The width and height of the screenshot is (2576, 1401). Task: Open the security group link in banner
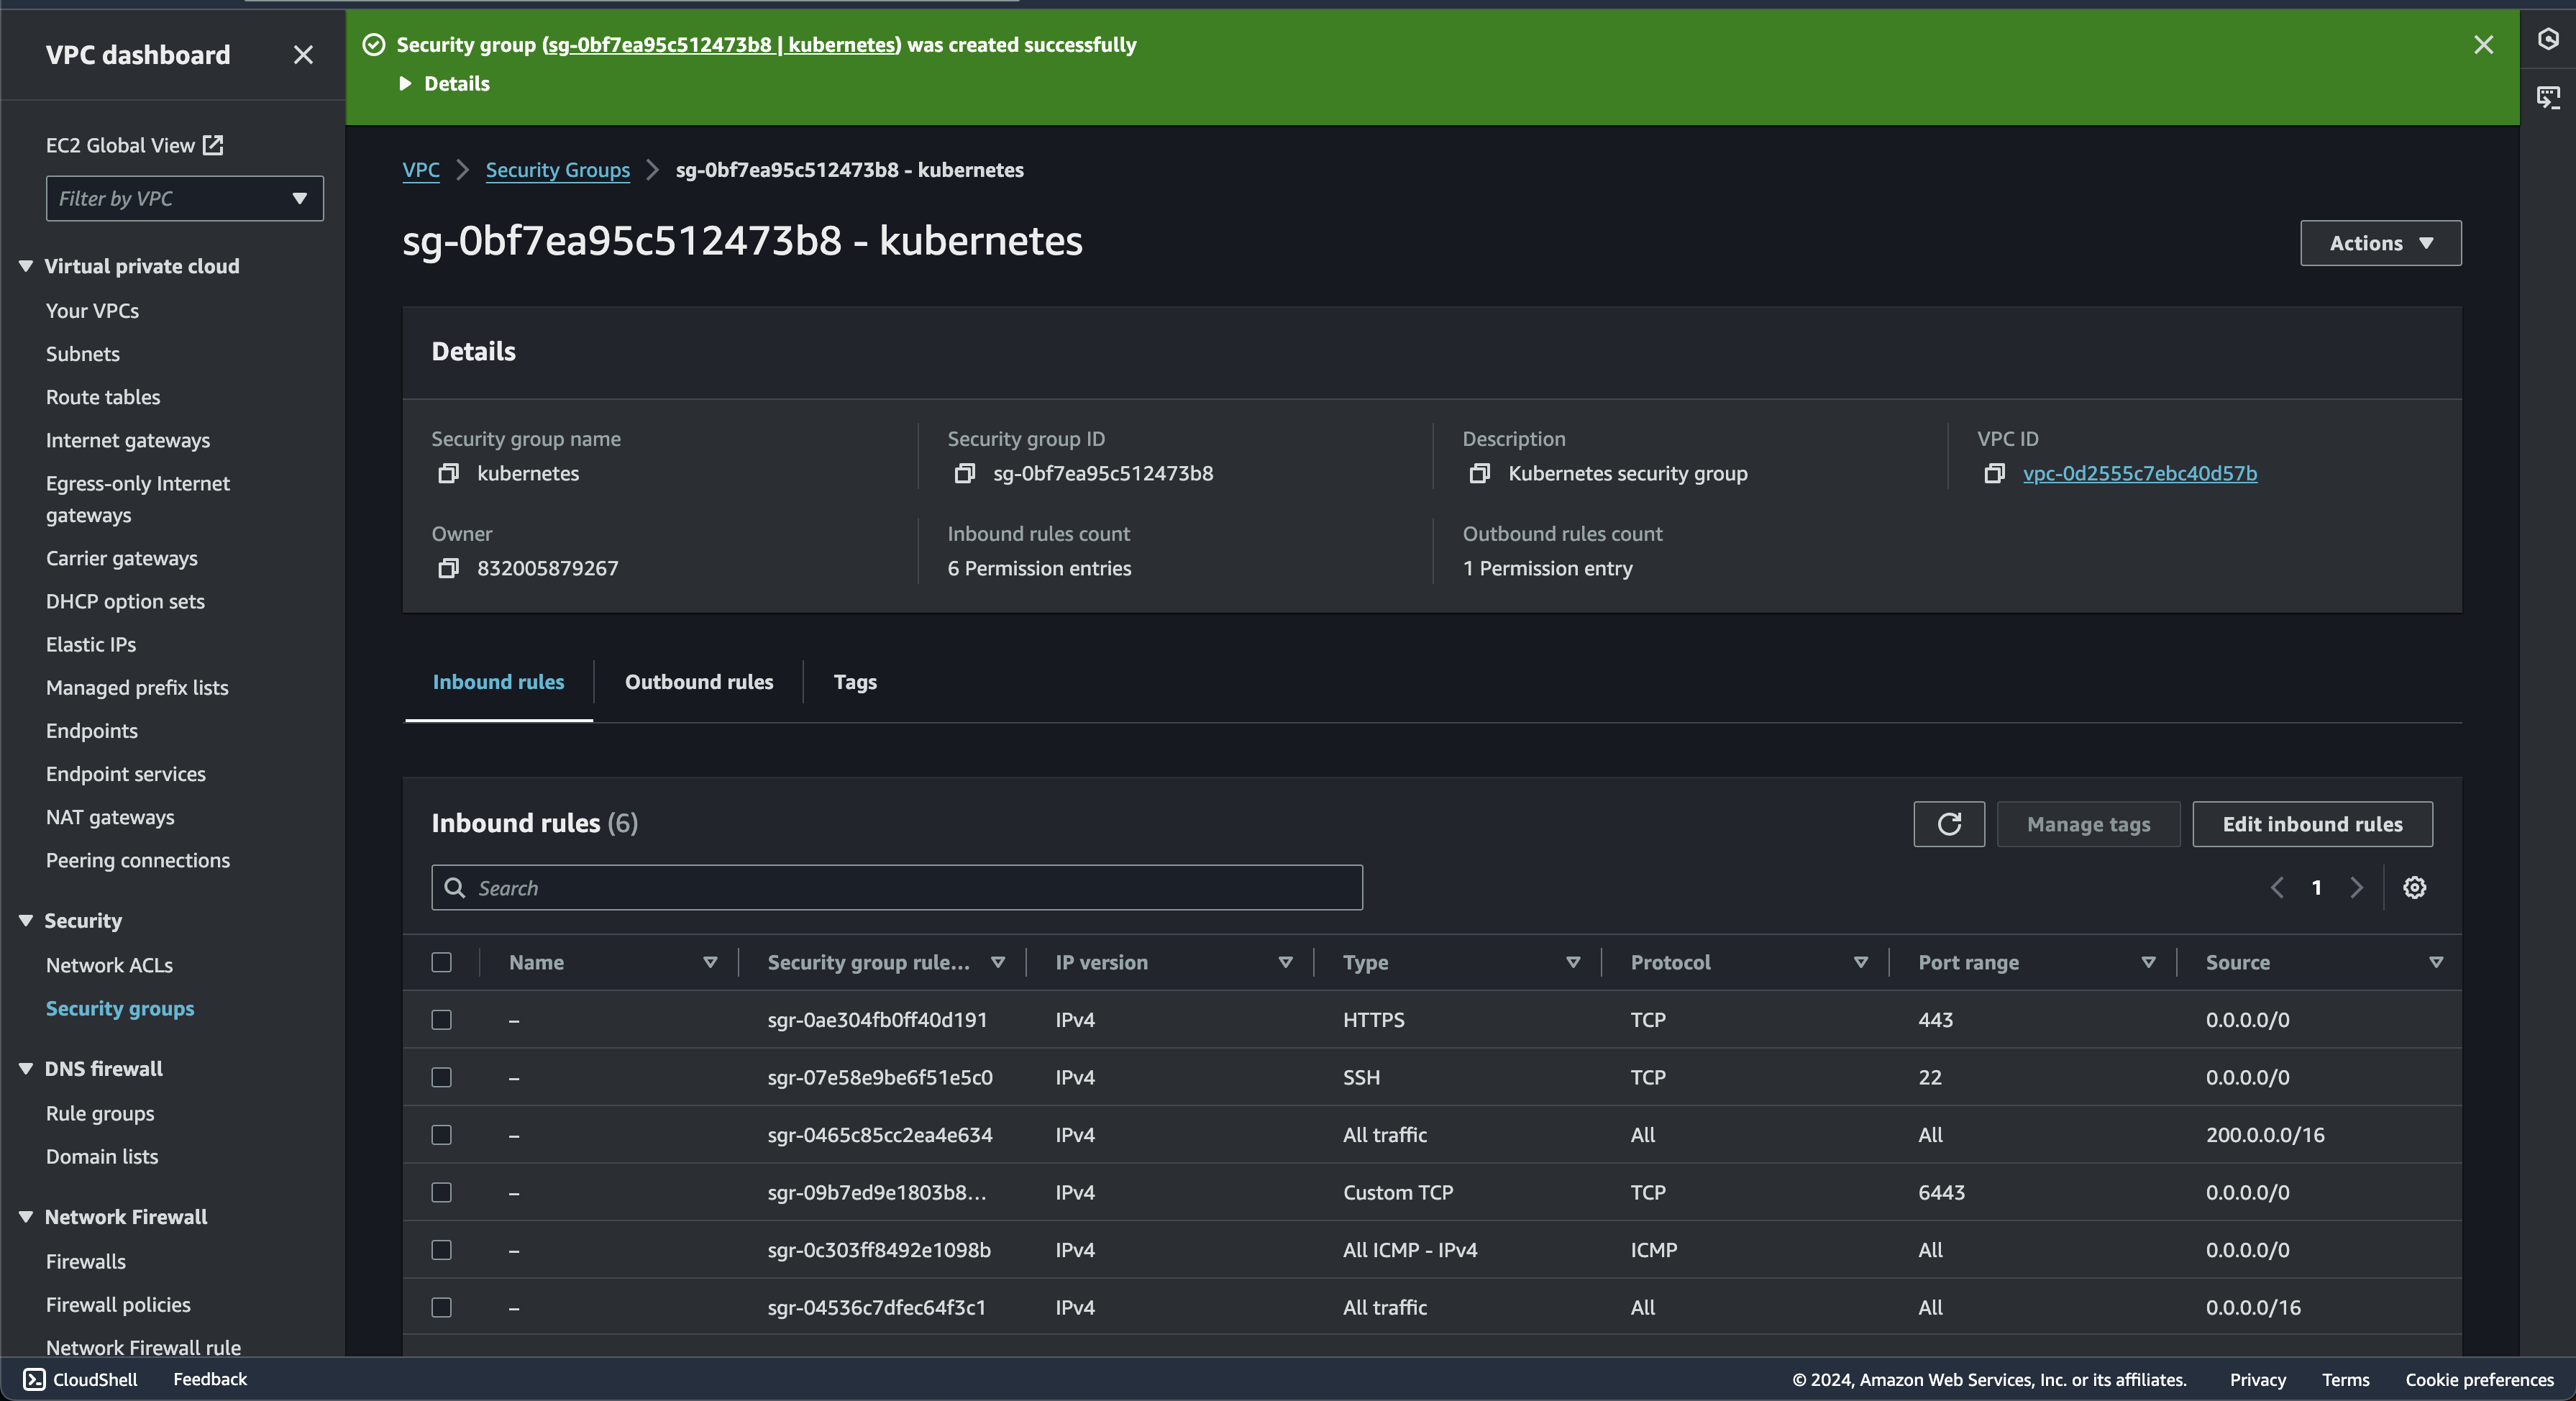coord(721,45)
